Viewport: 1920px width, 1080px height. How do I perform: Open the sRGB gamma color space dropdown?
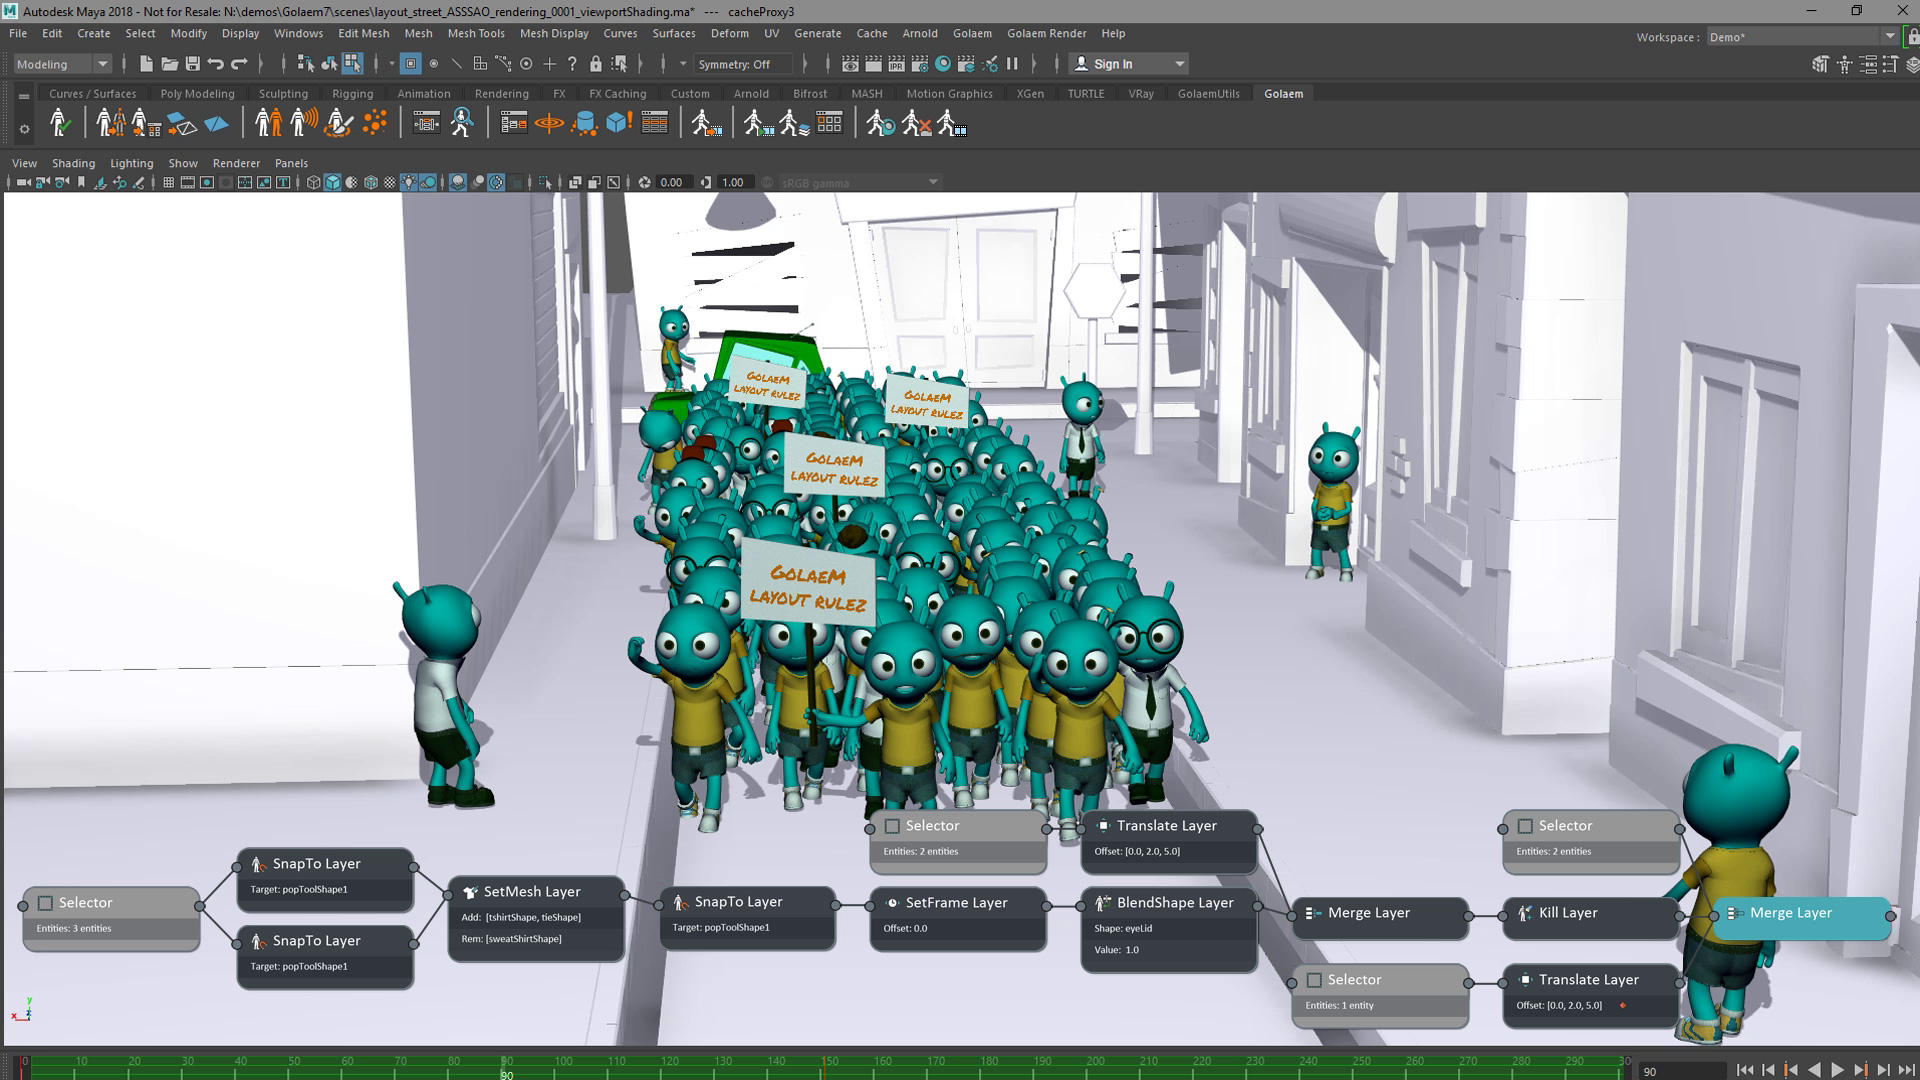[860, 182]
